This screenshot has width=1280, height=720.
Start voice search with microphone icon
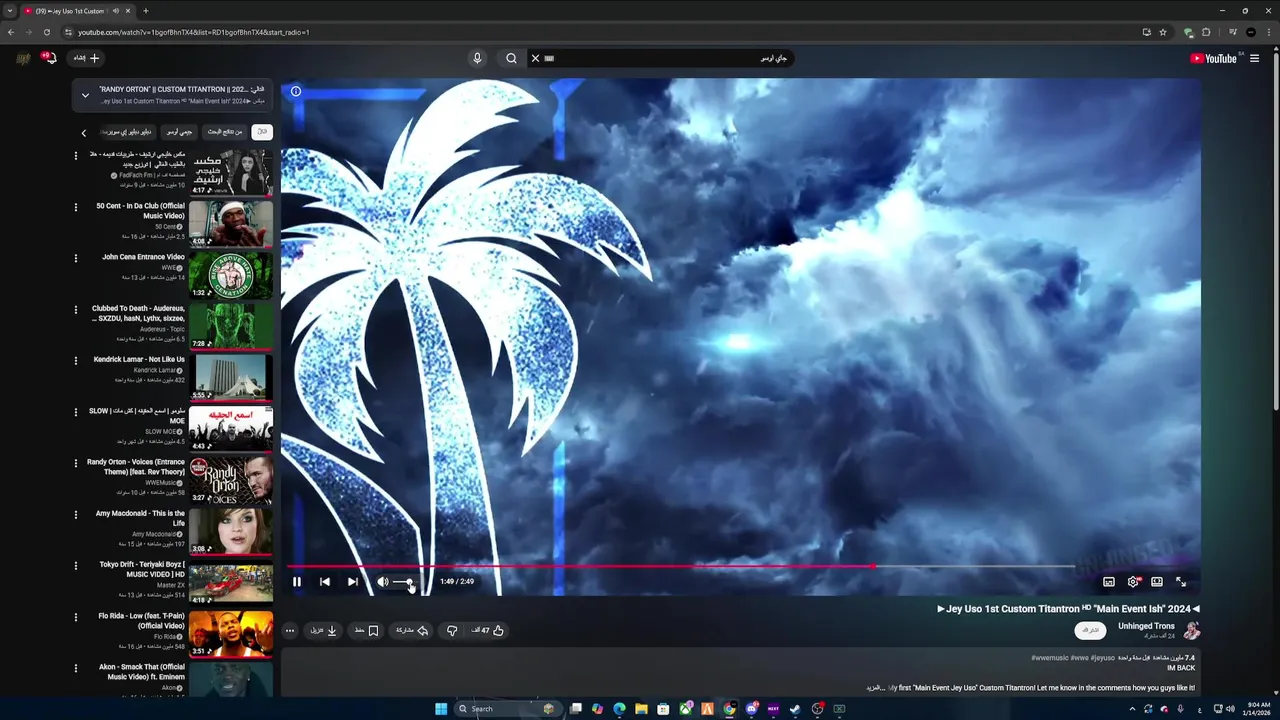477,58
